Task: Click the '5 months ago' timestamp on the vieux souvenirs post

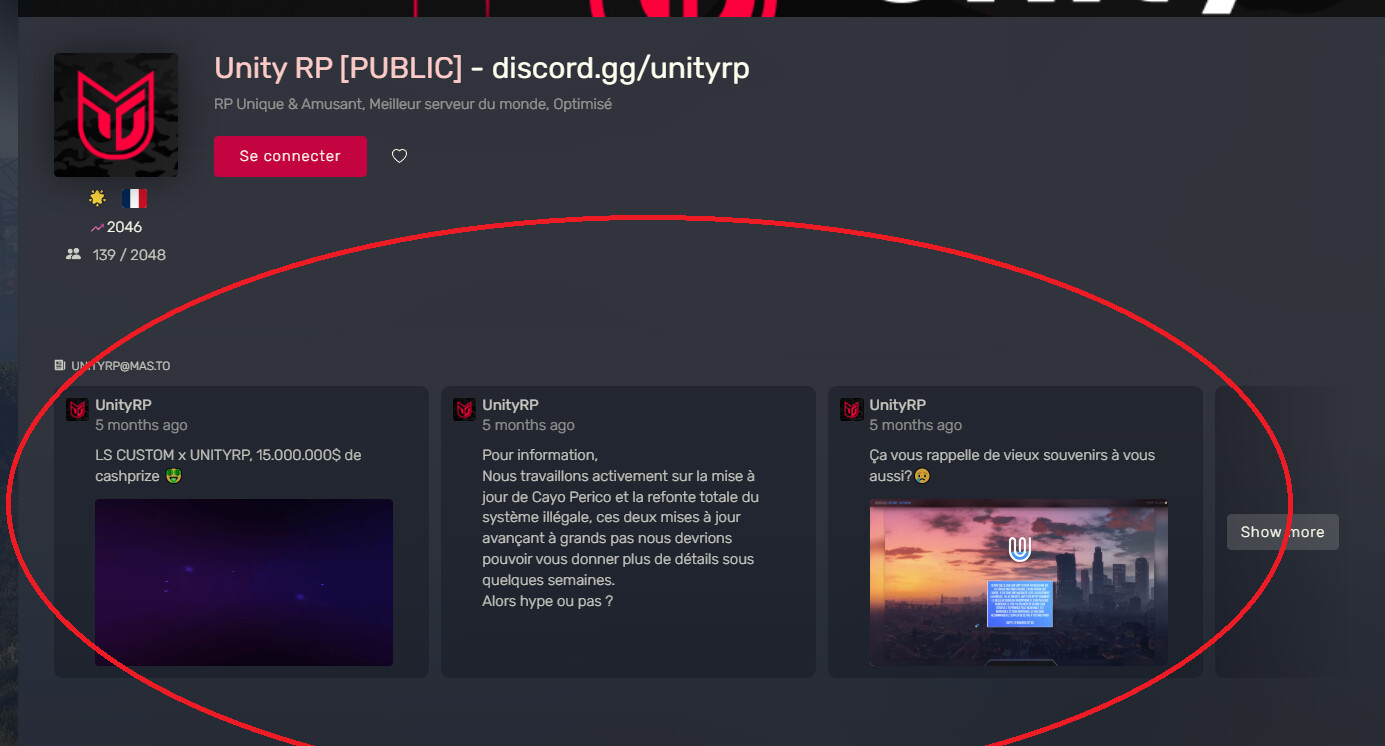Action: (x=915, y=425)
